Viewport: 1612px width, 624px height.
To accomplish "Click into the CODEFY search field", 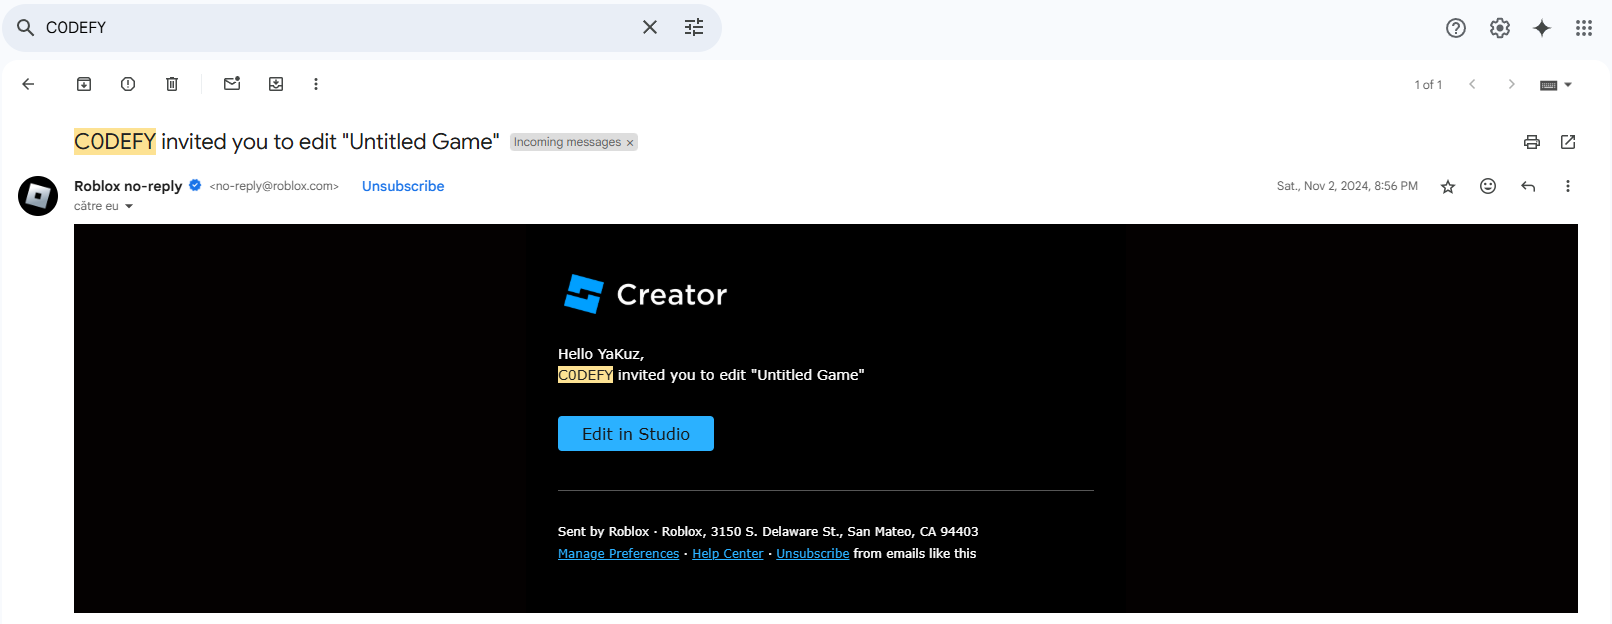I will pos(340,27).
